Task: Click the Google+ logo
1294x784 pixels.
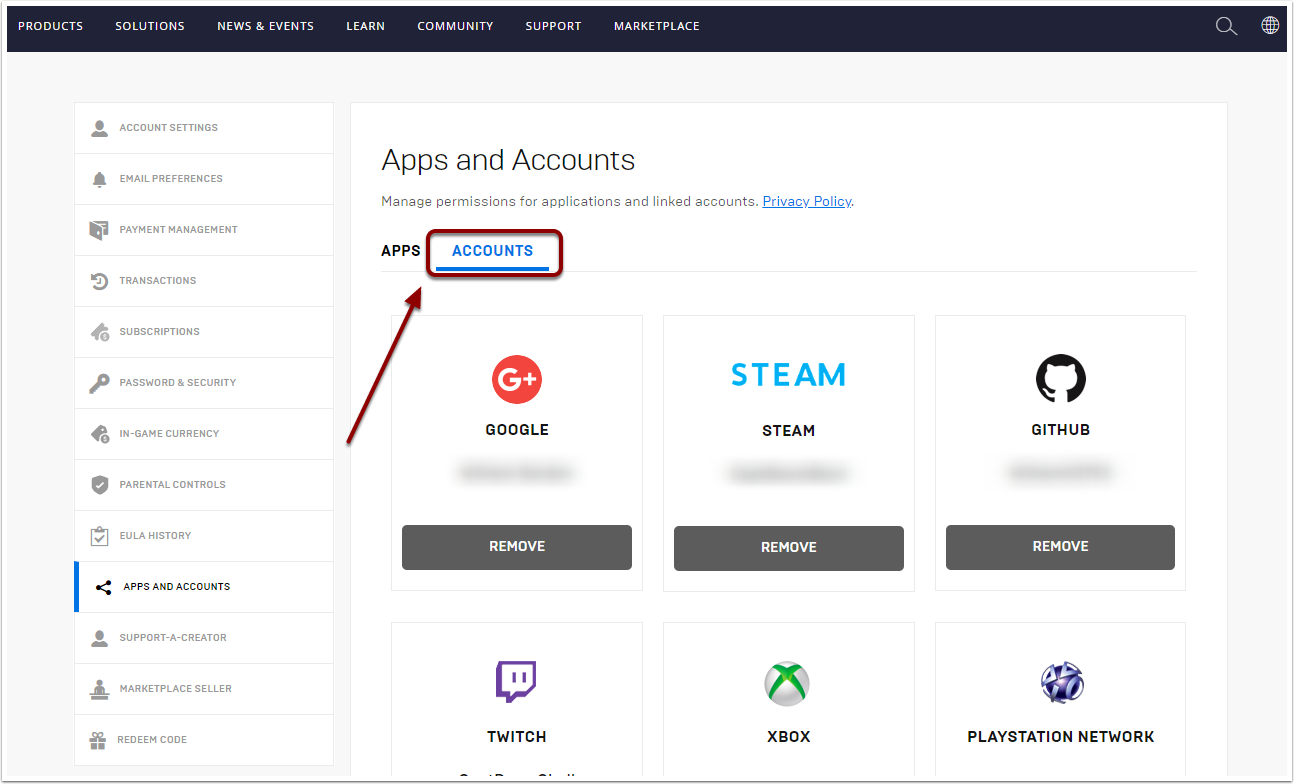Action: pyautogui.click(x=517, y=379)
